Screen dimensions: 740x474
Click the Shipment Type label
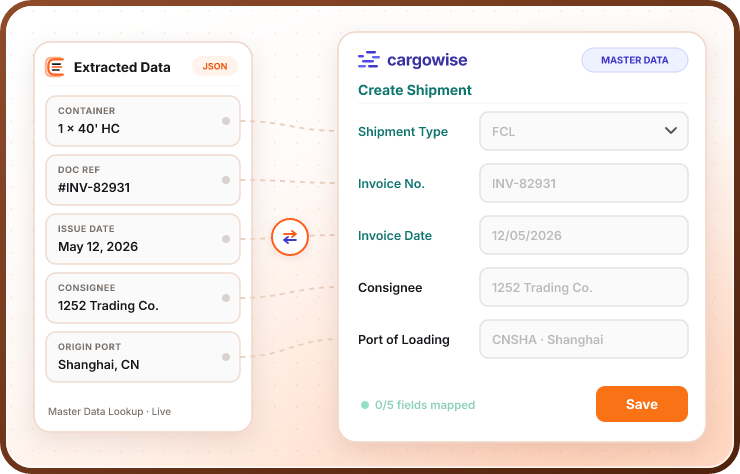pos(403,132)
